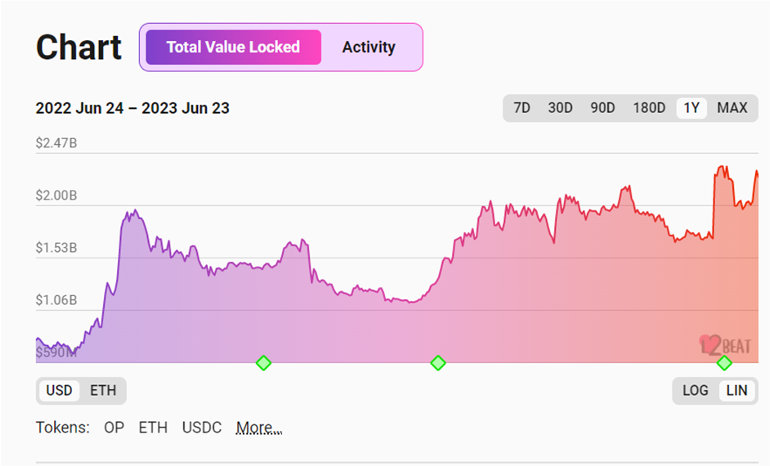Click the L2BEAT watermark logo on chart
Image resolution: width=770 pixels, height=466 pixels.
(725, 344)
